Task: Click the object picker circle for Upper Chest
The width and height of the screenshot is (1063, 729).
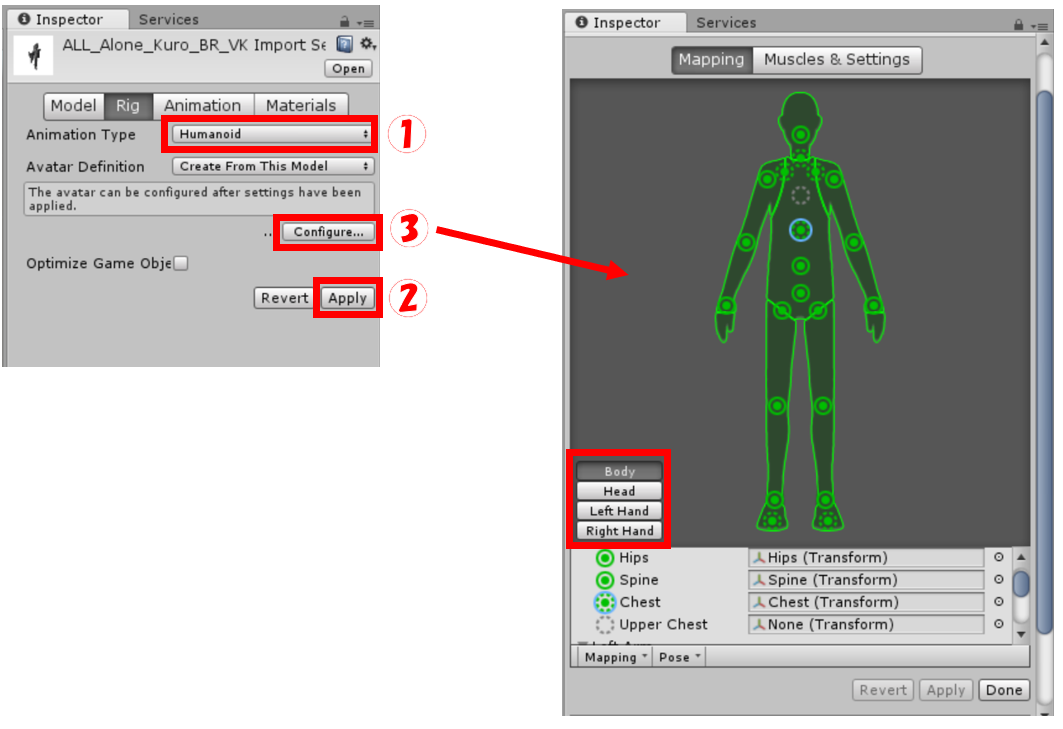Action: [x=998, y=624]
